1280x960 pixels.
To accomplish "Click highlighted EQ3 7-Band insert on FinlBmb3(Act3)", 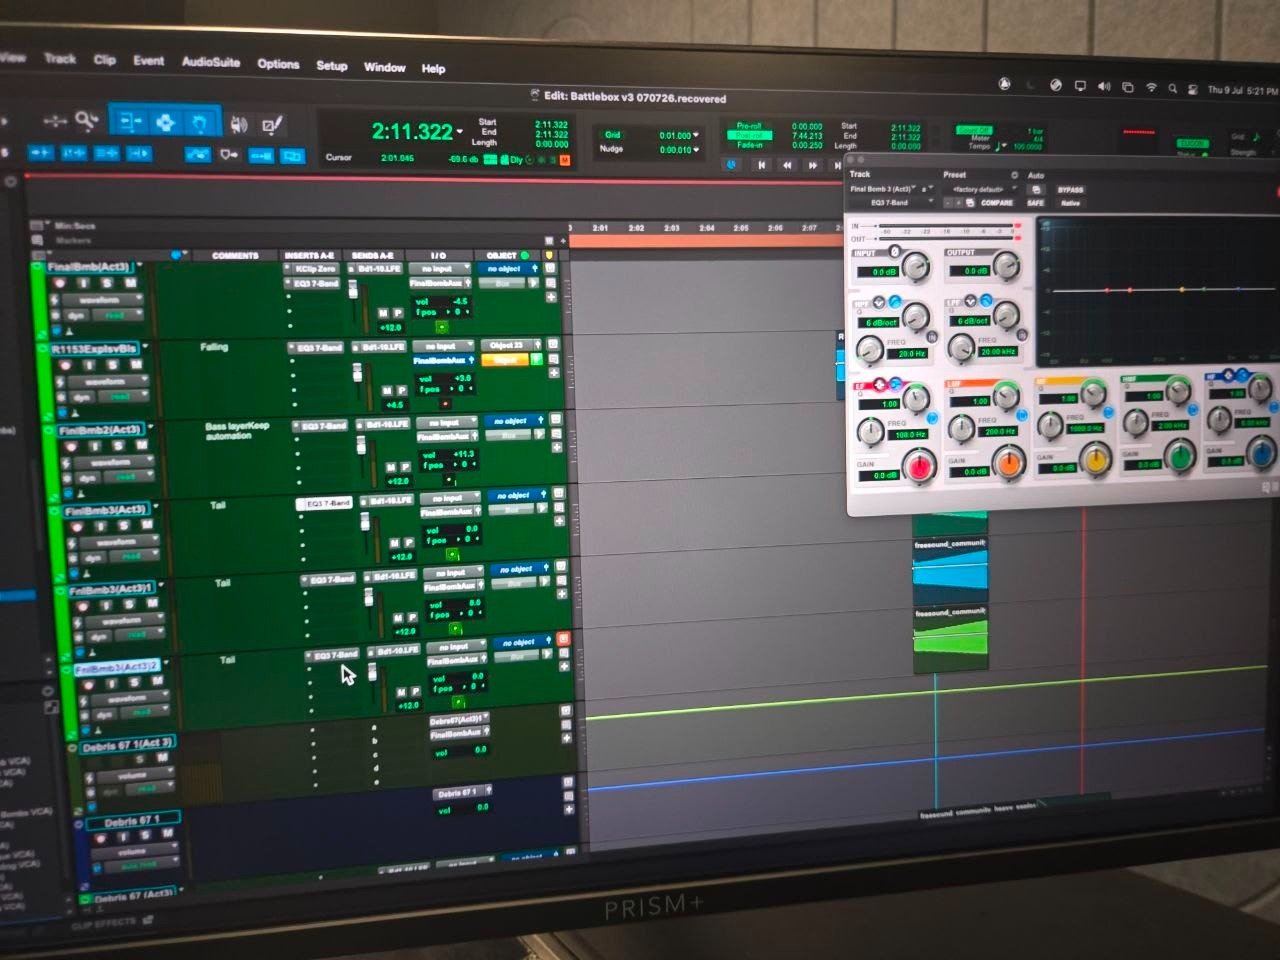I will pos(326,503).
